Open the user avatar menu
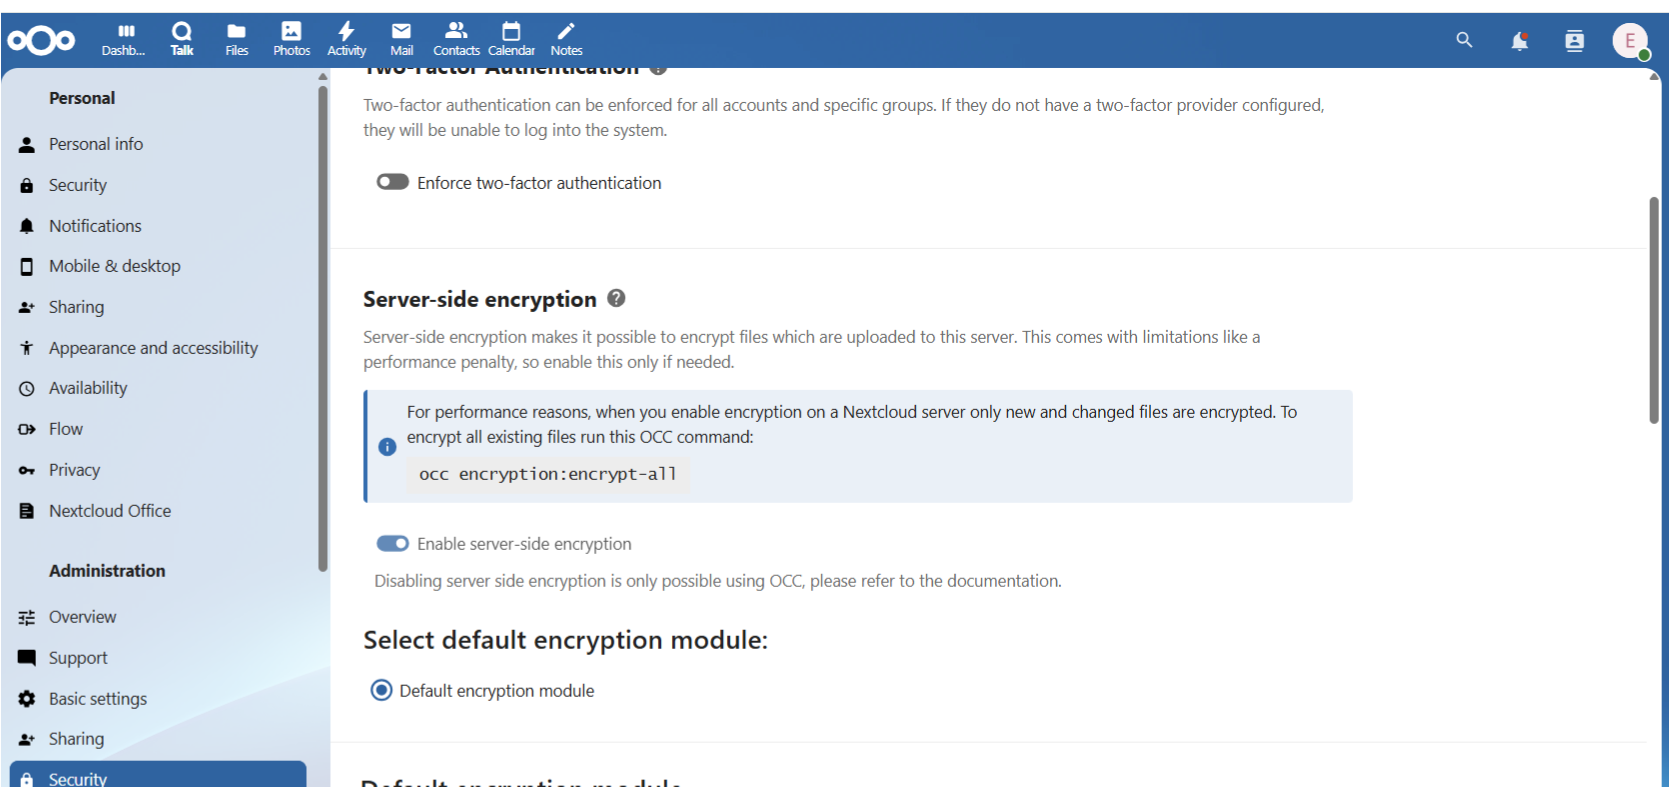Viewport: 1669px width, 787px height. 1630,41
